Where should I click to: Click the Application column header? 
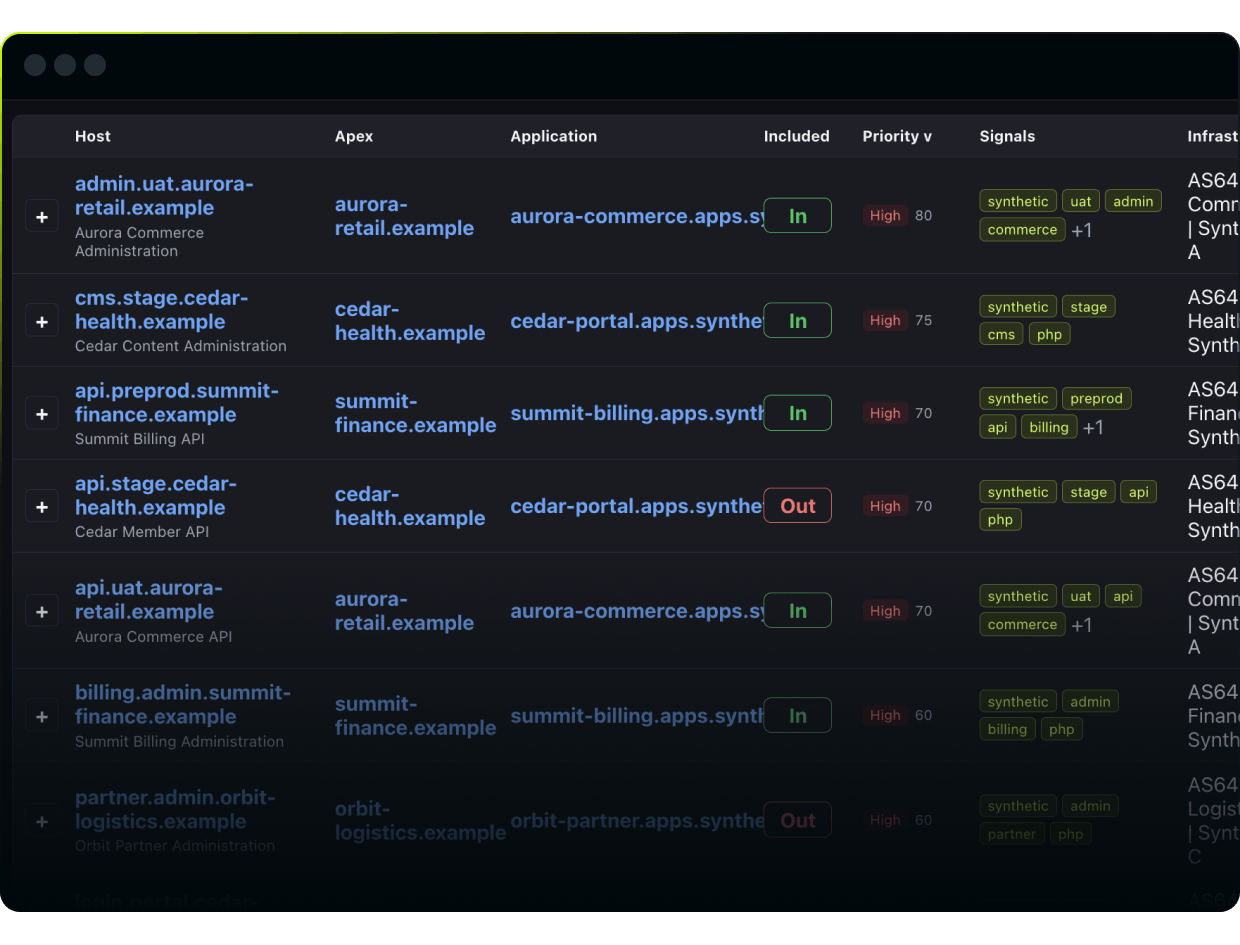pyautogui.click(x=554, y=136)
